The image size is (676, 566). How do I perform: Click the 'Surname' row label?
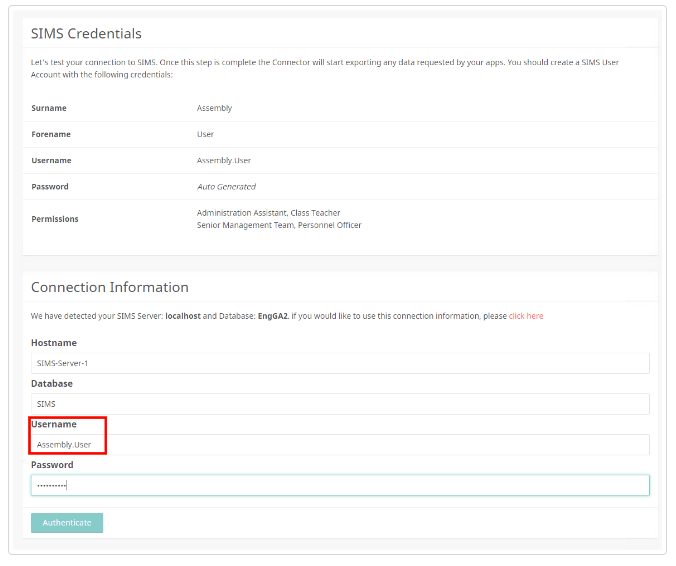pos(49,108)
